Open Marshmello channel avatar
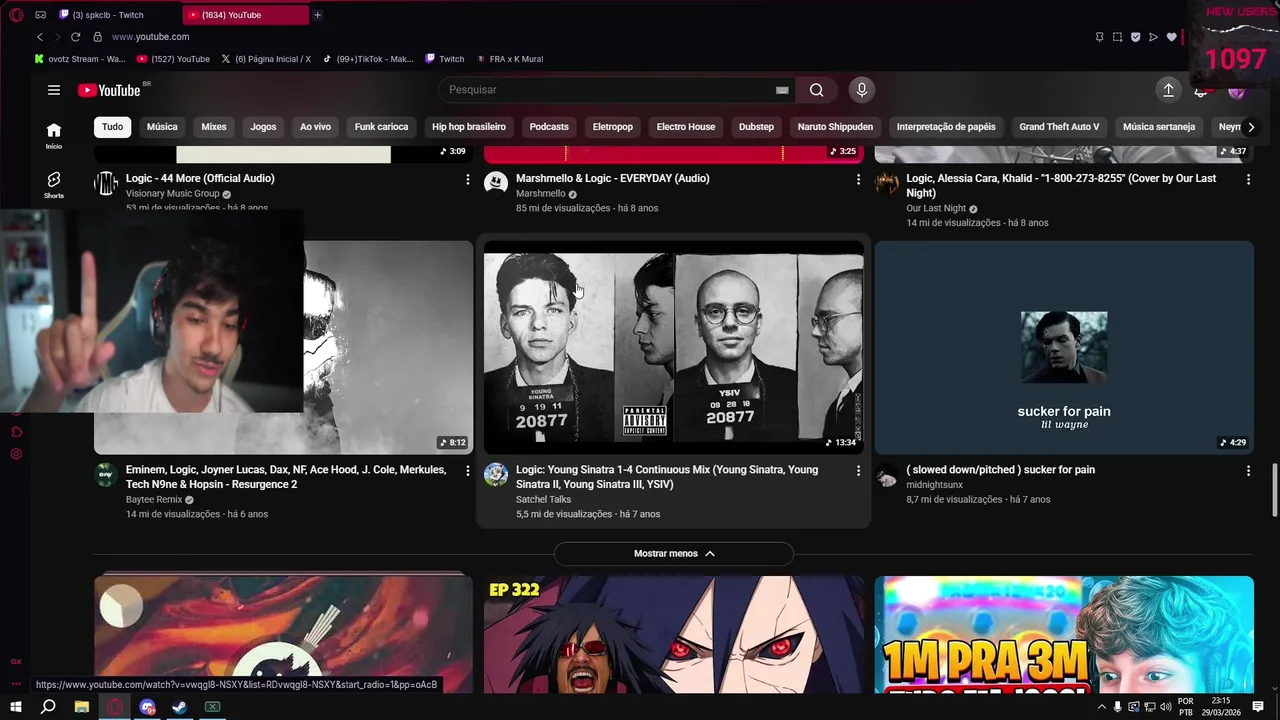Screen dimensions: 1280x720 (496, 183)
